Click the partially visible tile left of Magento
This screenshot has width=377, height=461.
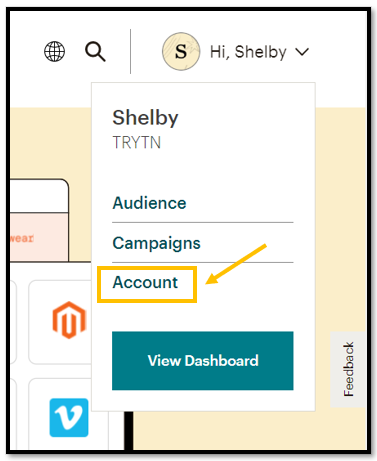(x=13, y=322)
